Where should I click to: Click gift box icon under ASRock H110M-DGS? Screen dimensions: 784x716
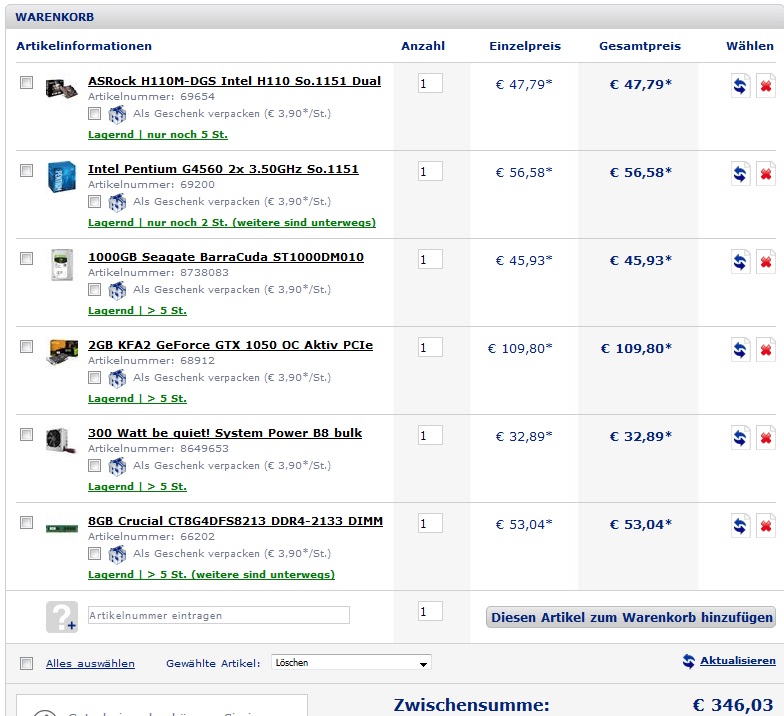[117, 114]
